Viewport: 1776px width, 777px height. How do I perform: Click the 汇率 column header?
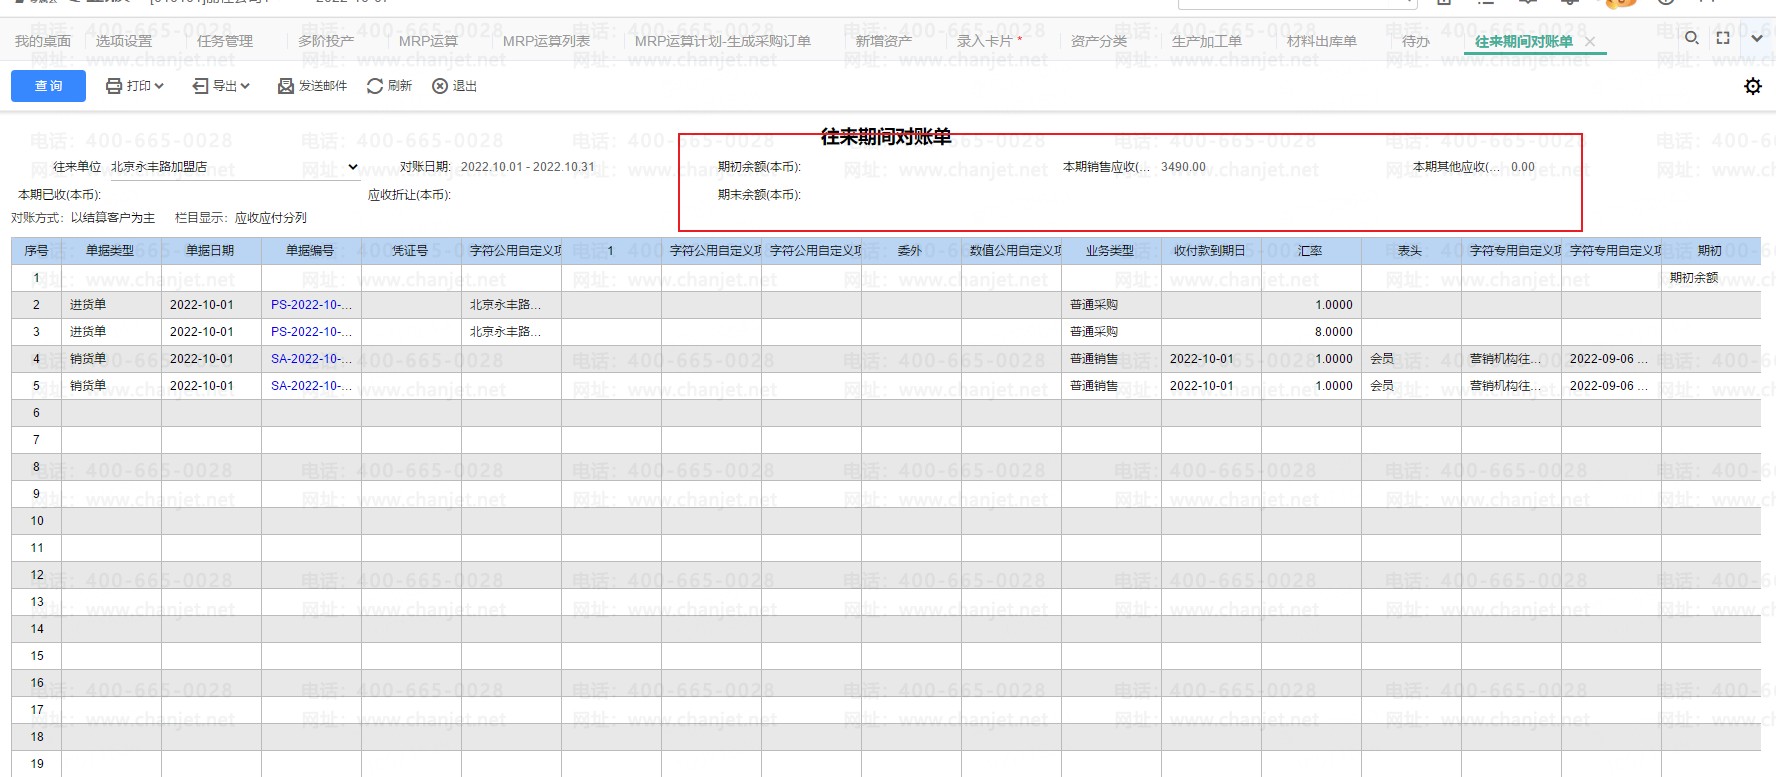pyautogui.click(x=1311, y=251)
